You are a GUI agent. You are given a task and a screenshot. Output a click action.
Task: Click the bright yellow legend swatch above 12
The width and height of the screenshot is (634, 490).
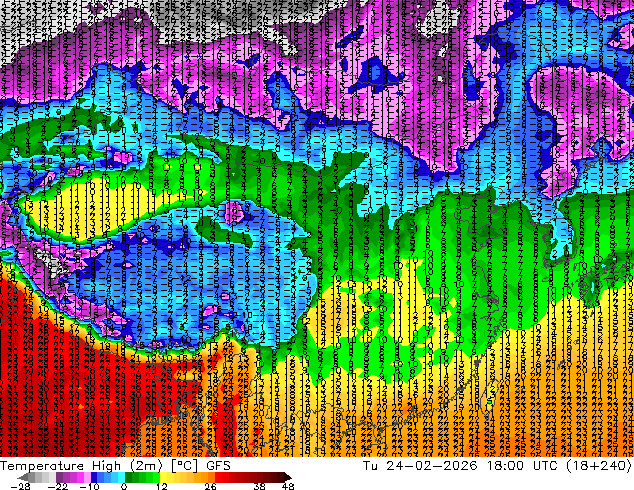click(163, 477)
